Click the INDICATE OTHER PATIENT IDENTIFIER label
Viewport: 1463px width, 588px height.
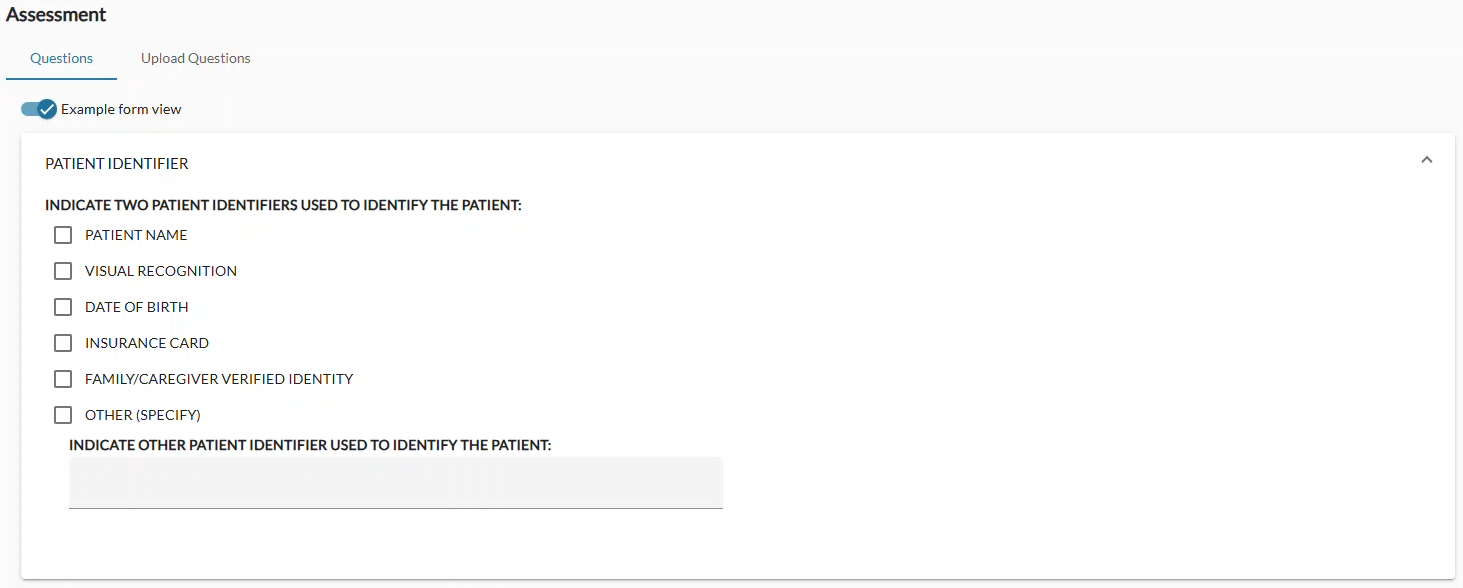(x=310, y=444)
